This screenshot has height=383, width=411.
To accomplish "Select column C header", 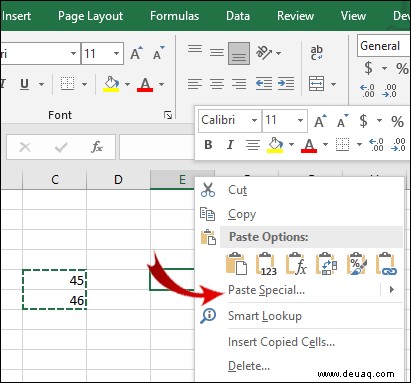I will point(55,179).
